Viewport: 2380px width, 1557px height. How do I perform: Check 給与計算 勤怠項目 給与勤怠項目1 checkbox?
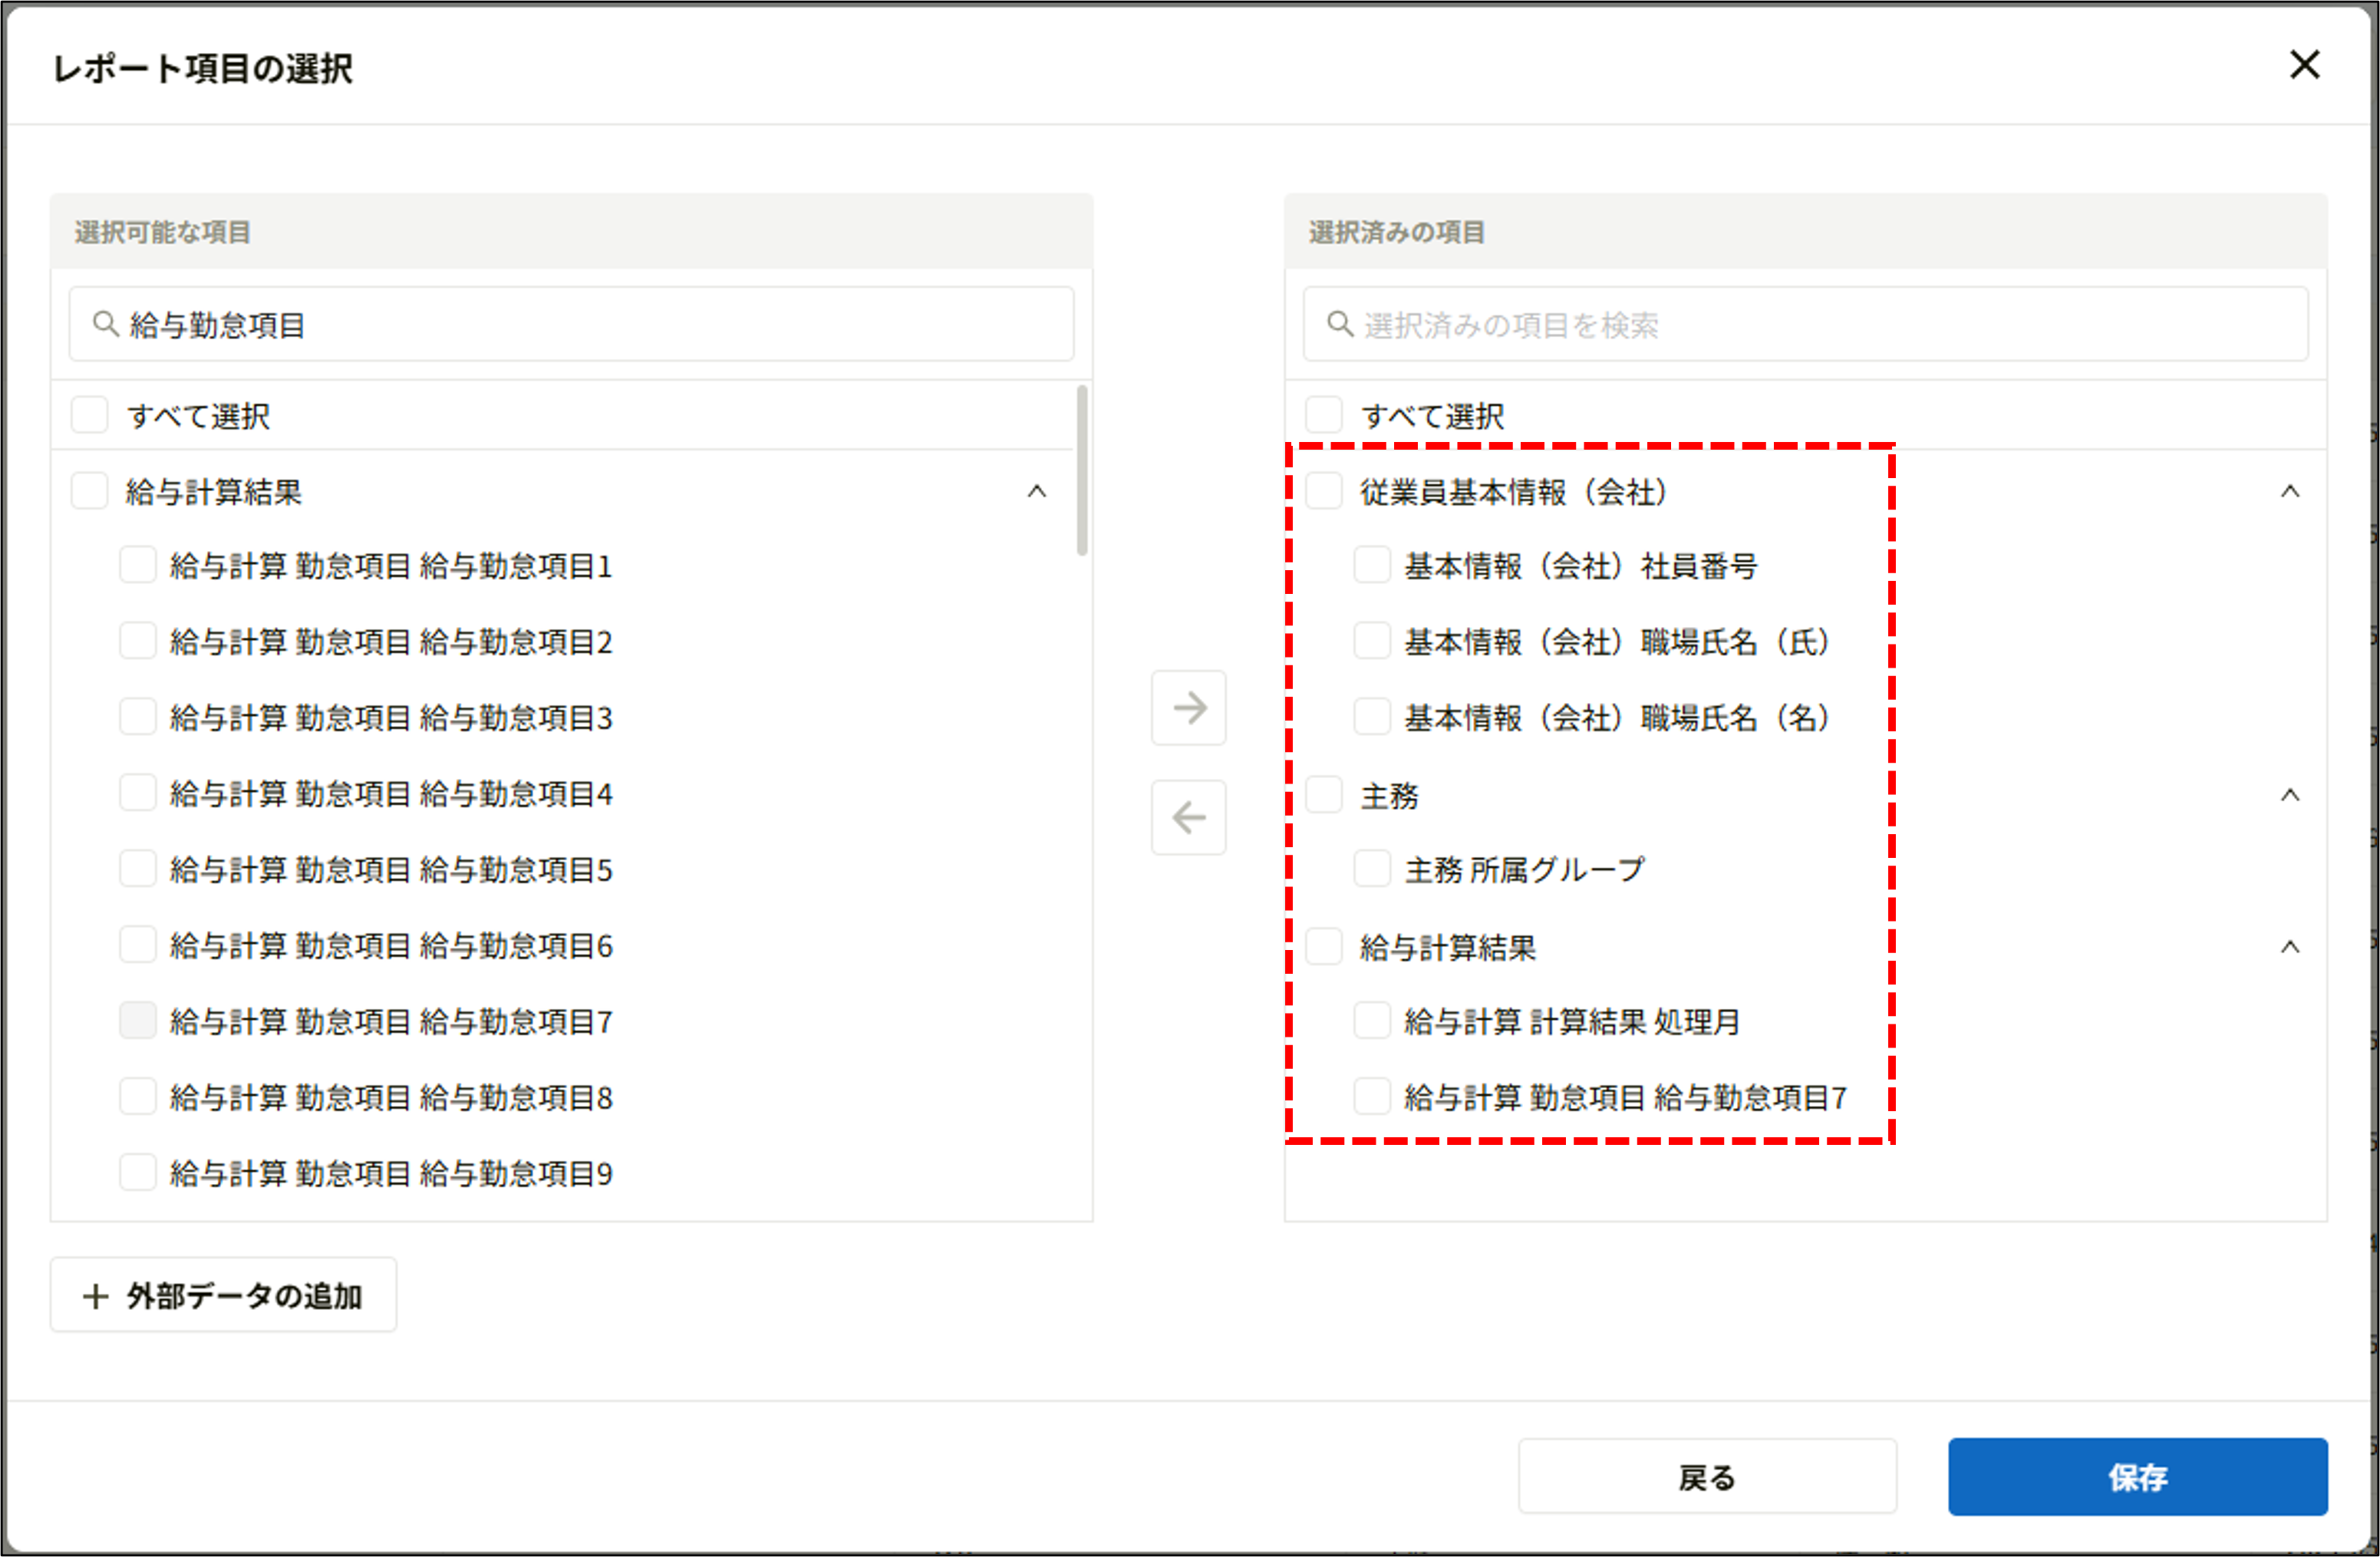click(137, 565)
